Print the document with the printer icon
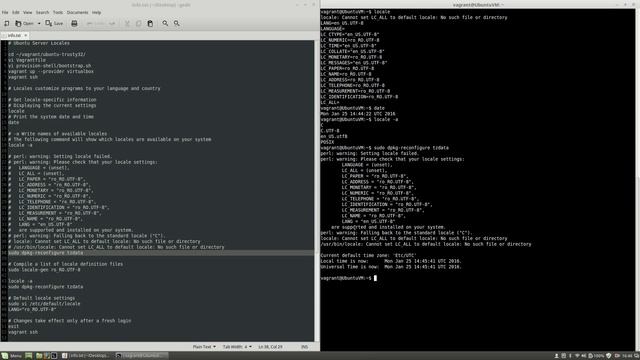640x360 pixels. point(74,23)
